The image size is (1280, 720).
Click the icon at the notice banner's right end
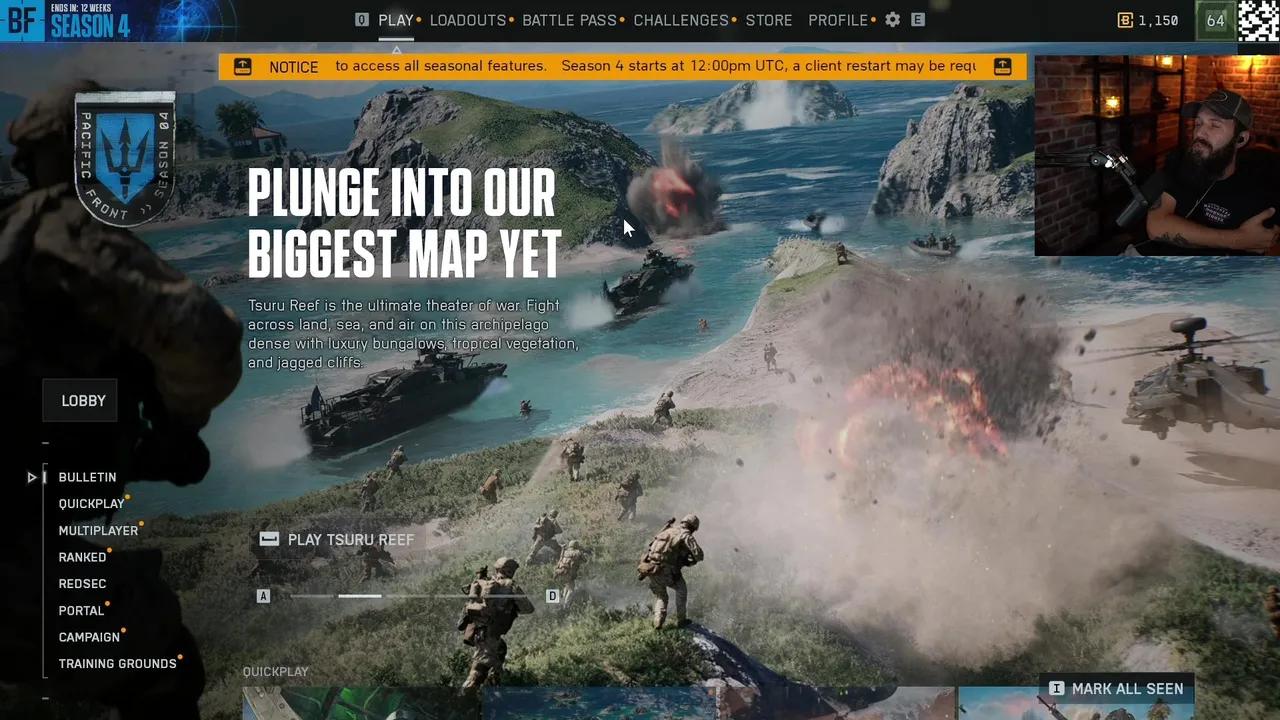point(1003,67)
